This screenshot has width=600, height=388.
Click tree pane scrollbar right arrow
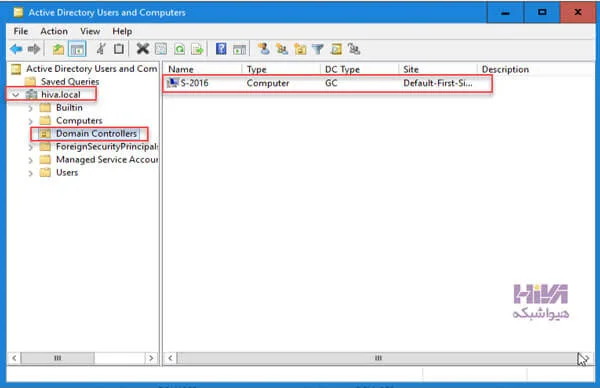pos(151,358)
